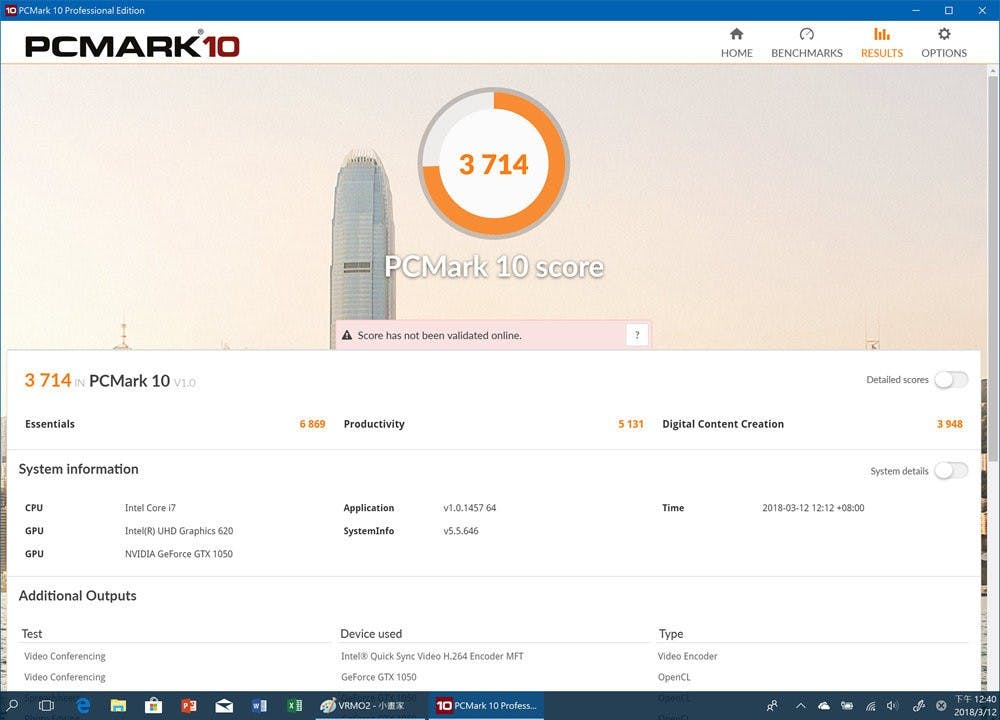Image resolution: width=1000 pixels, height=720 pixels.
Task: Click the Test column header
Action: [32, 633]
